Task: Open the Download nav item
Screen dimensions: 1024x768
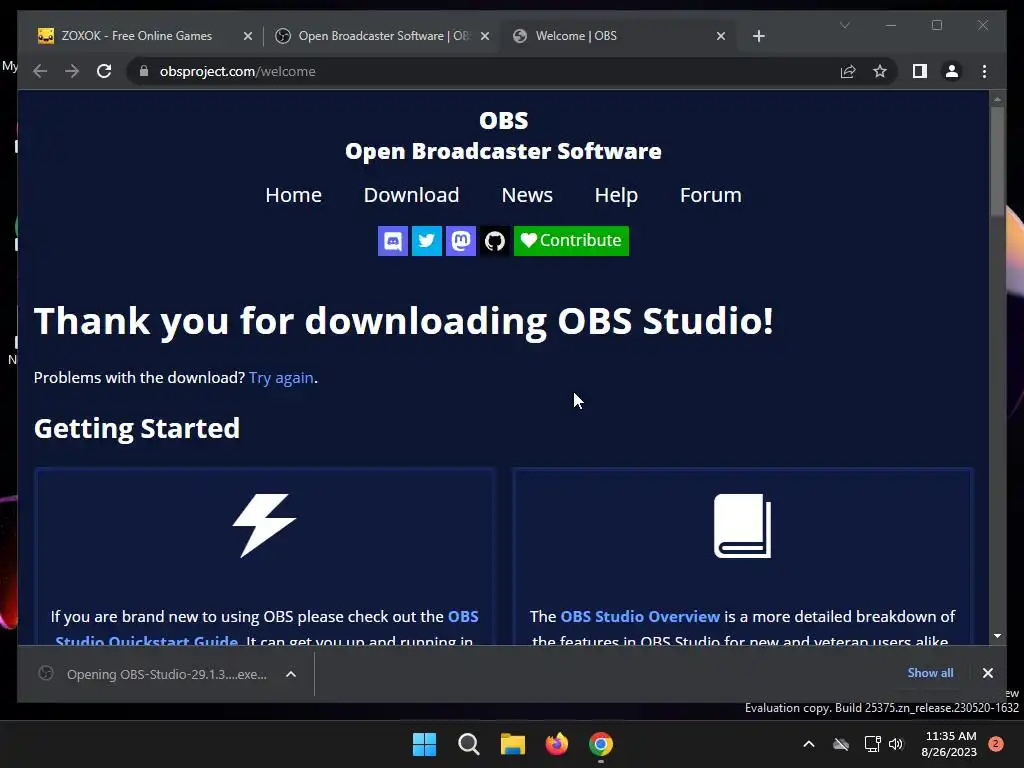Action: [411, 195]
